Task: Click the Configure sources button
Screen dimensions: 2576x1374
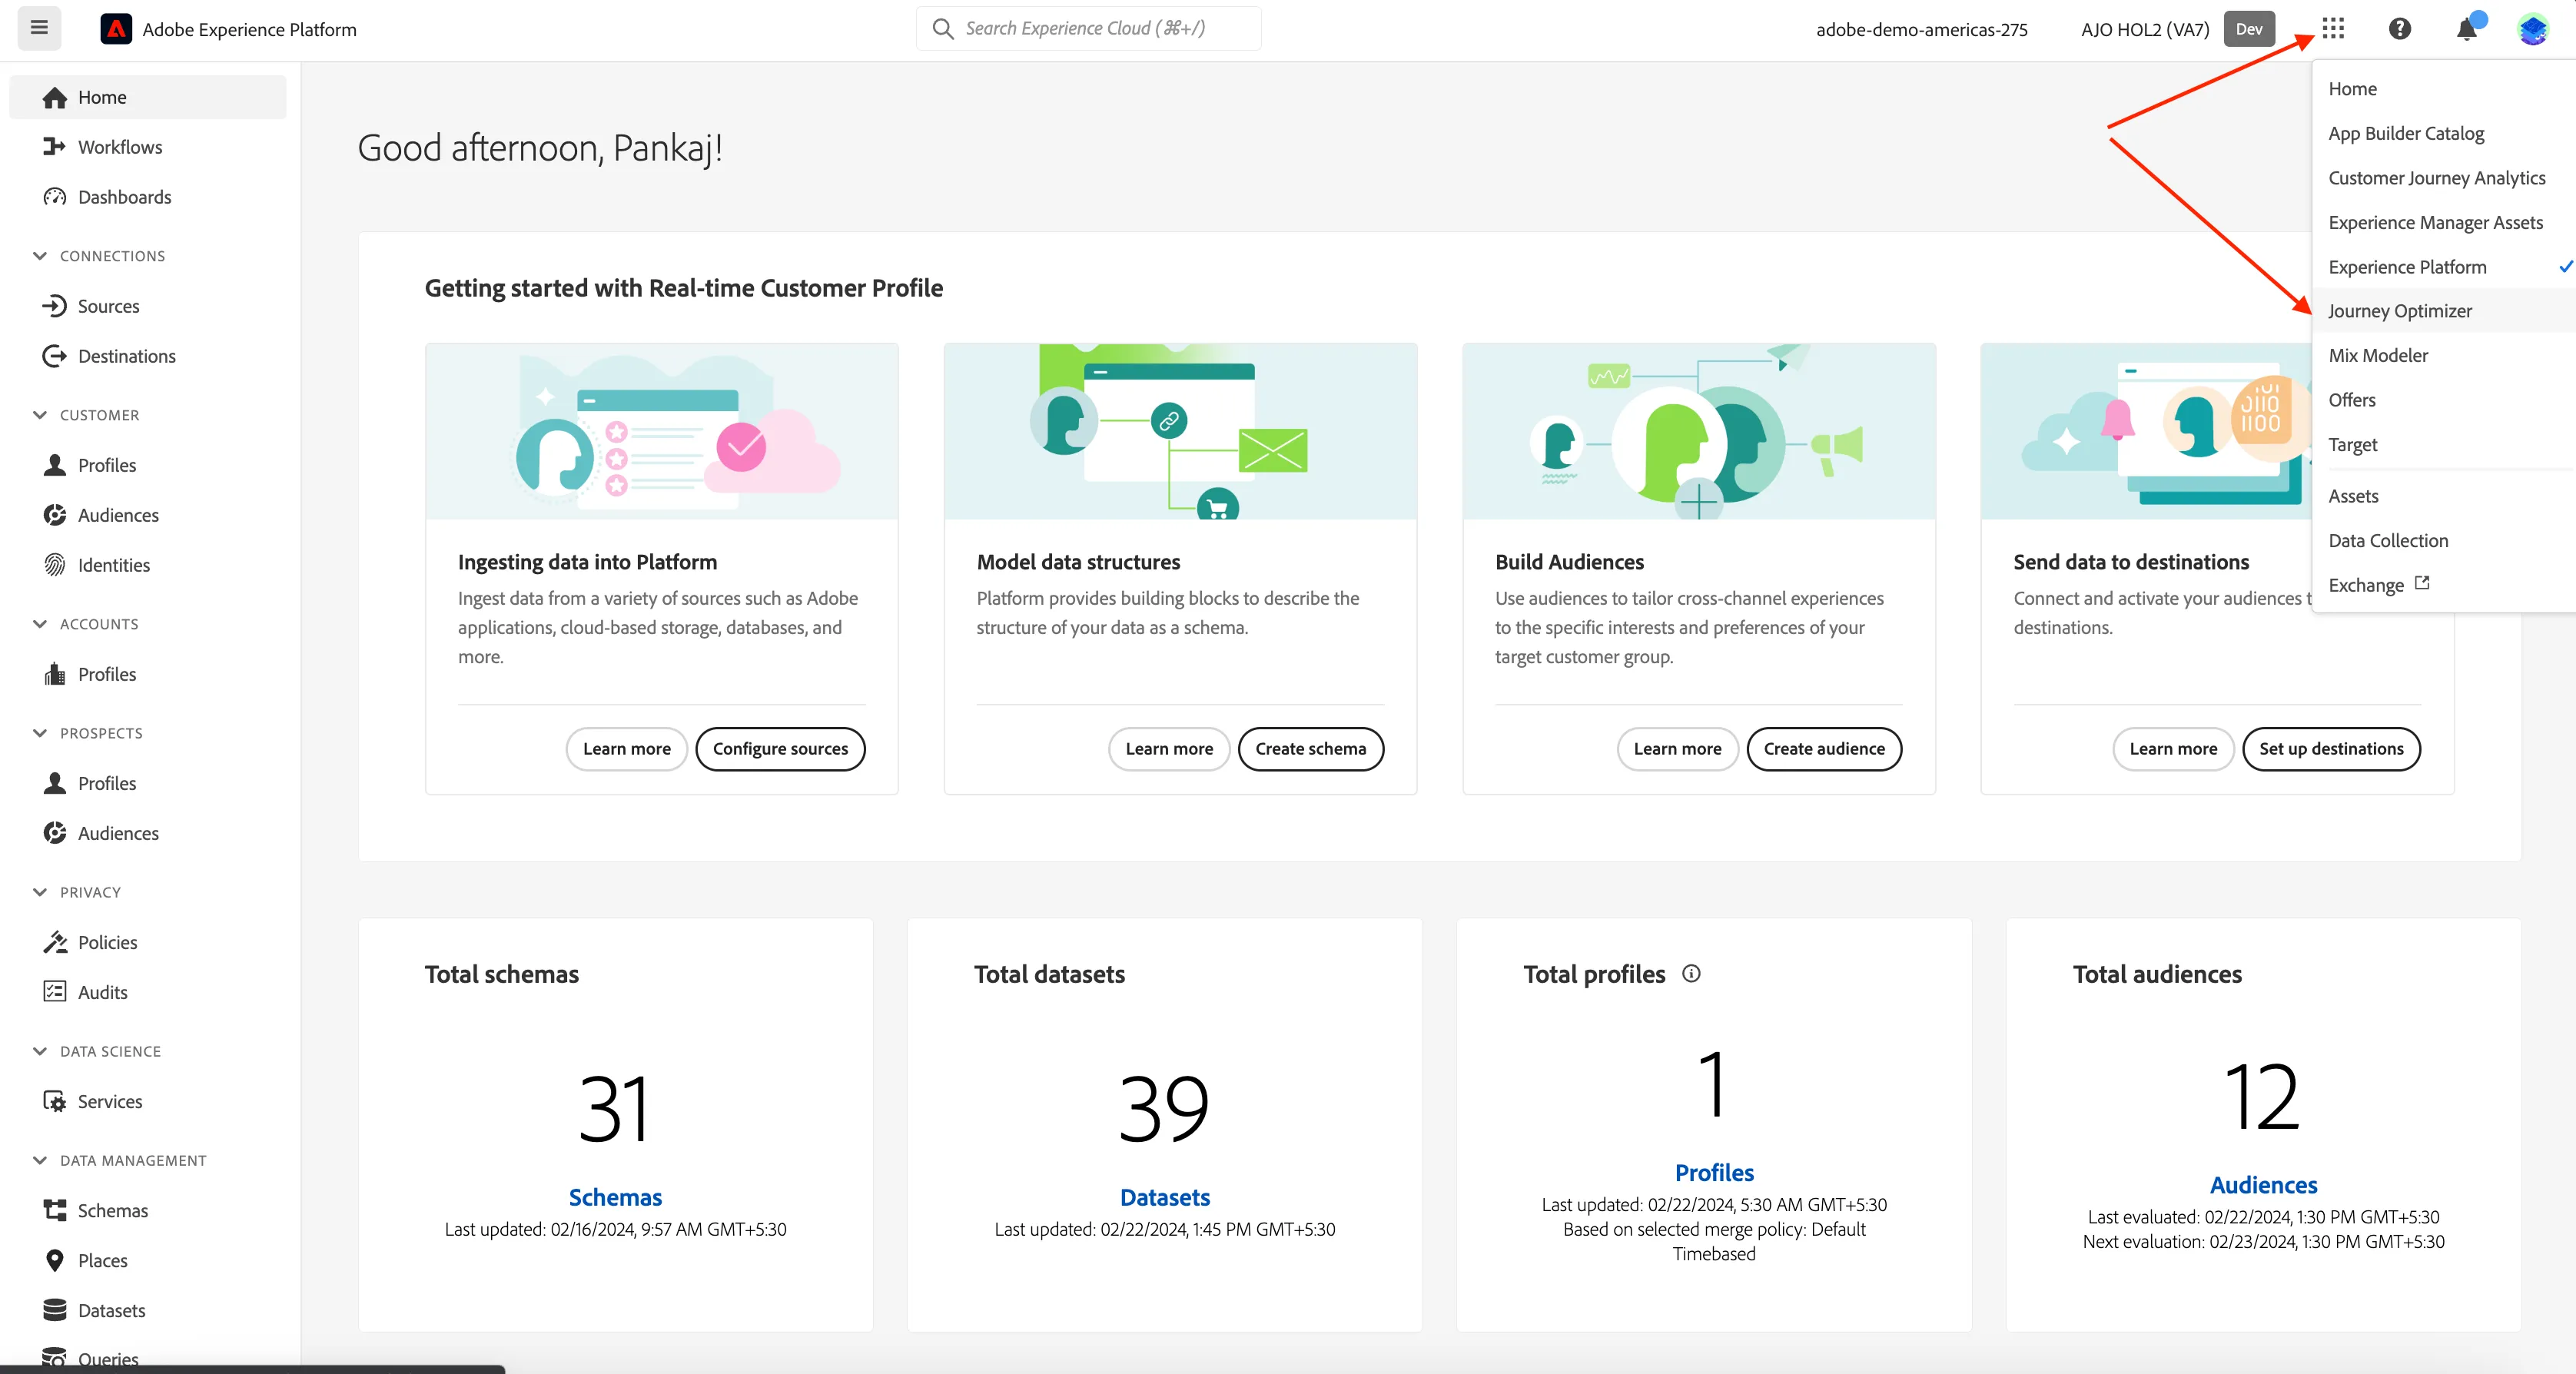Action: [x=780, y=749]
